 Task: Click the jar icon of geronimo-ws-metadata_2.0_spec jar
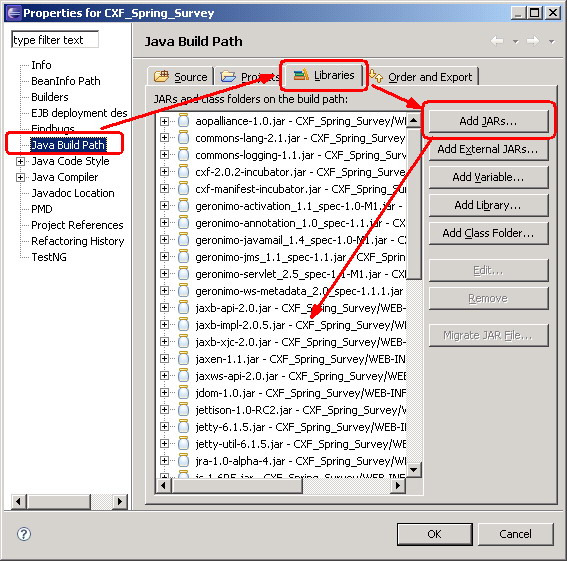coord(183,291)
